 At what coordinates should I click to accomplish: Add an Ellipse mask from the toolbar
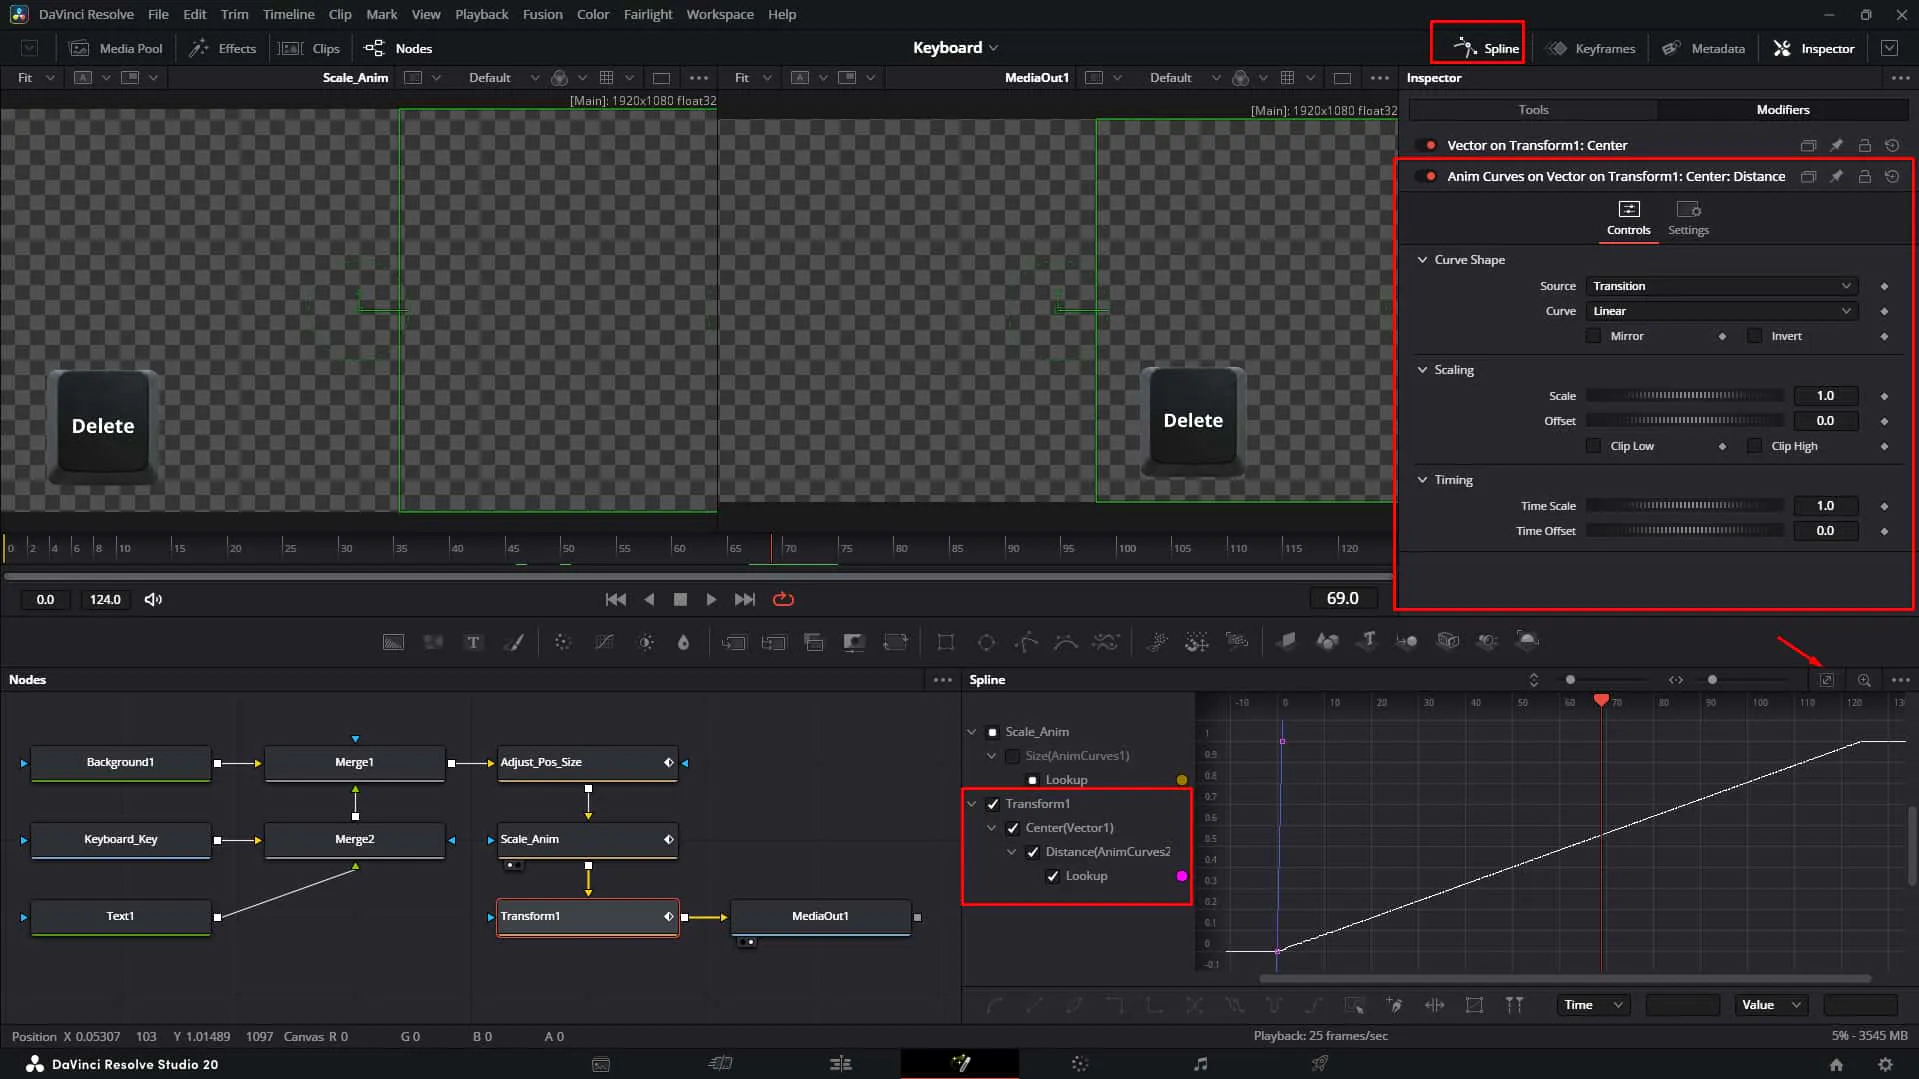986,642
